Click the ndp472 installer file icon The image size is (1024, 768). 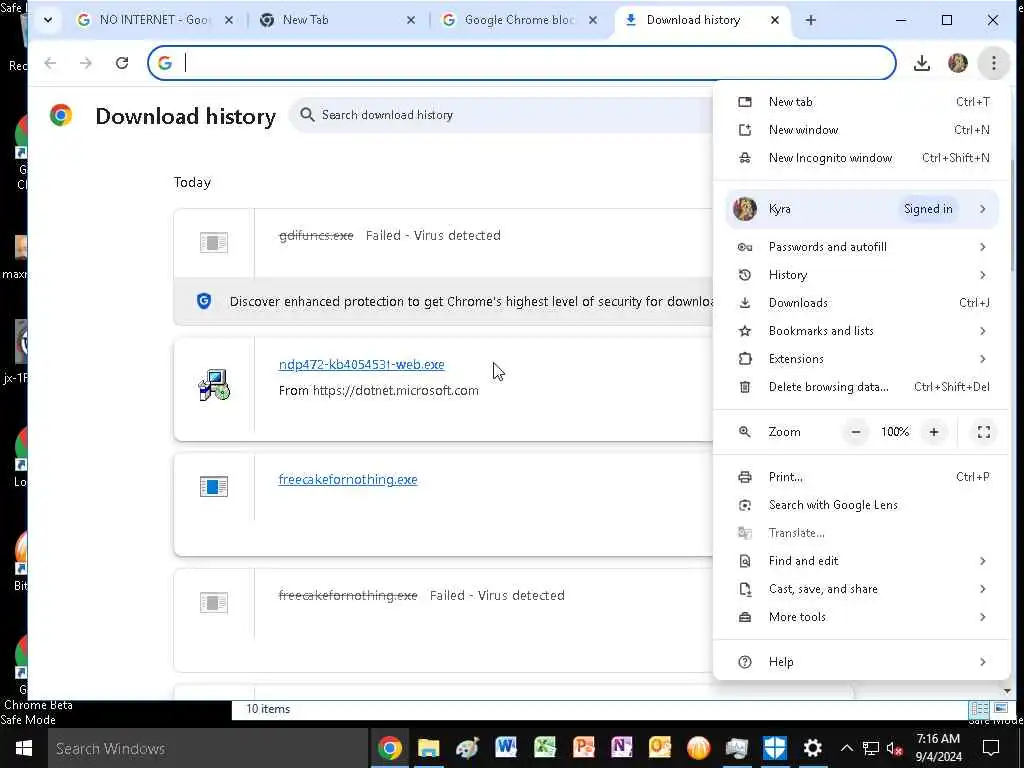pos(214,385)
